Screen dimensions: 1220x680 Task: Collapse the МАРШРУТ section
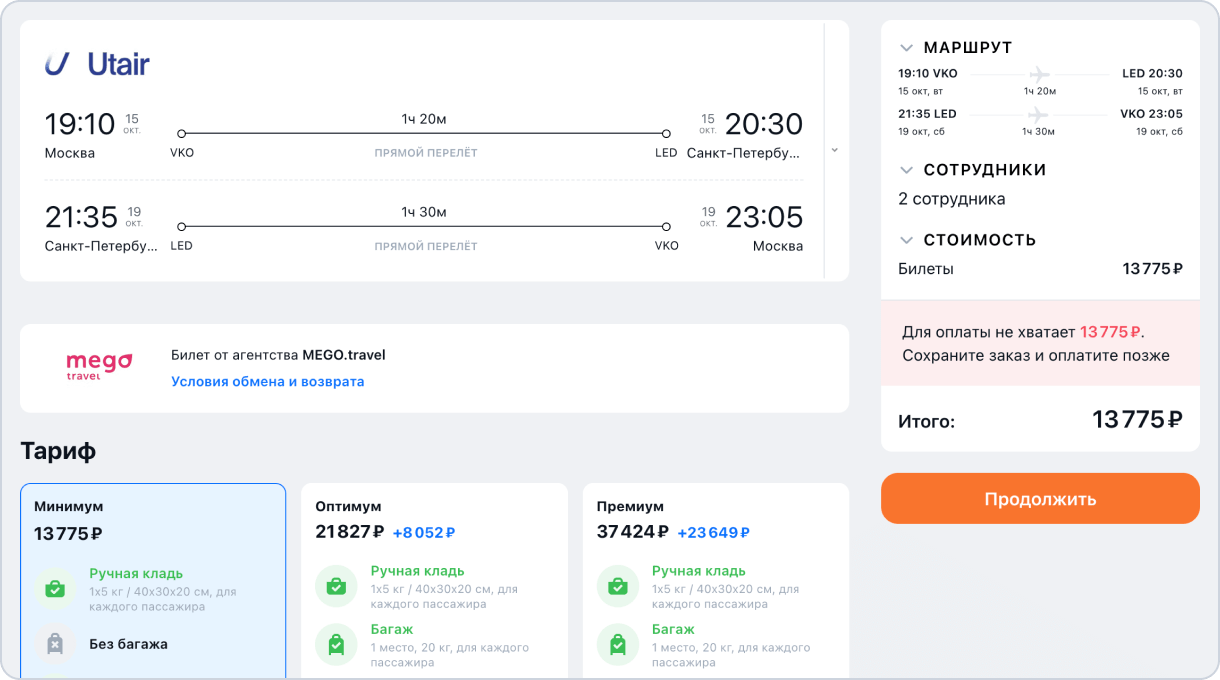(x=906, y=47)
